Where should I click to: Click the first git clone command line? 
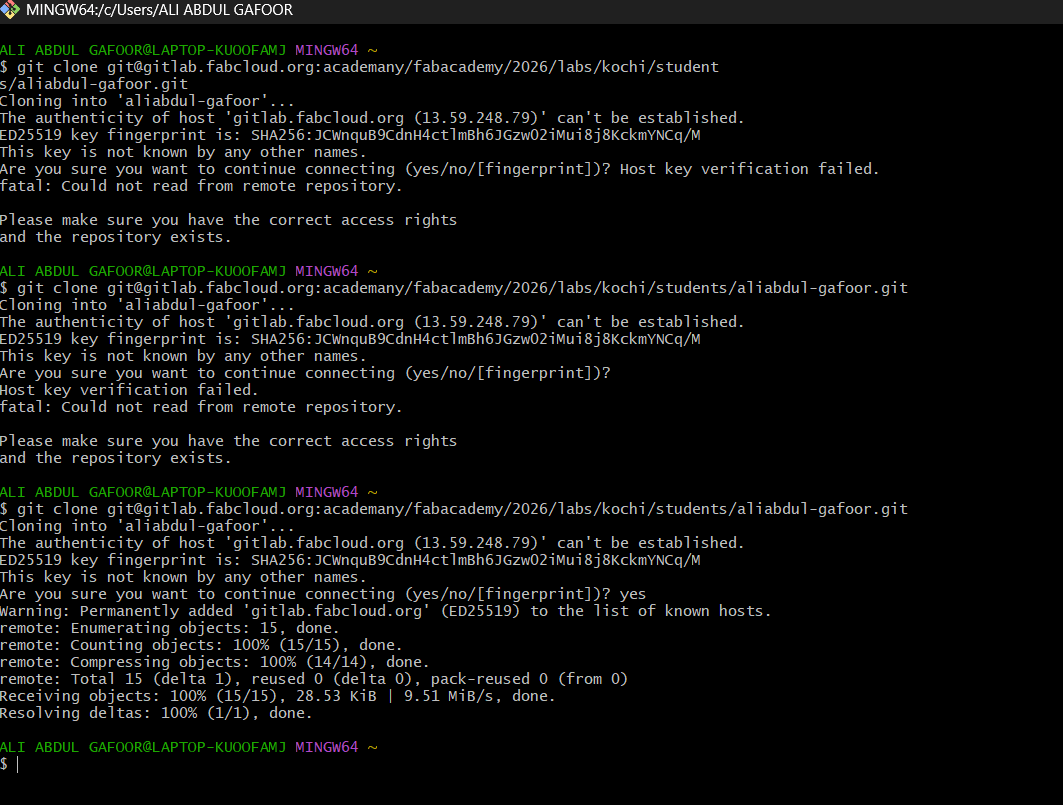coord(360,67)
